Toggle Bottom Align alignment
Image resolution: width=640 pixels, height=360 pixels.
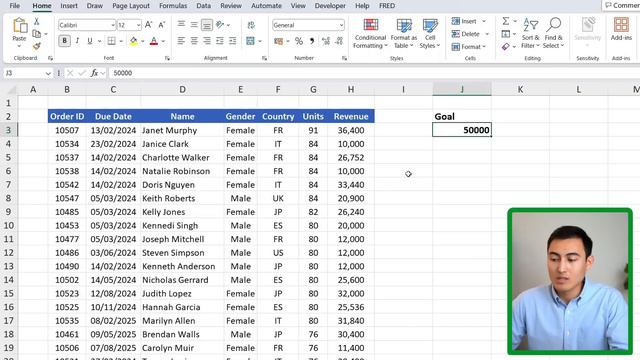point(207,25)
